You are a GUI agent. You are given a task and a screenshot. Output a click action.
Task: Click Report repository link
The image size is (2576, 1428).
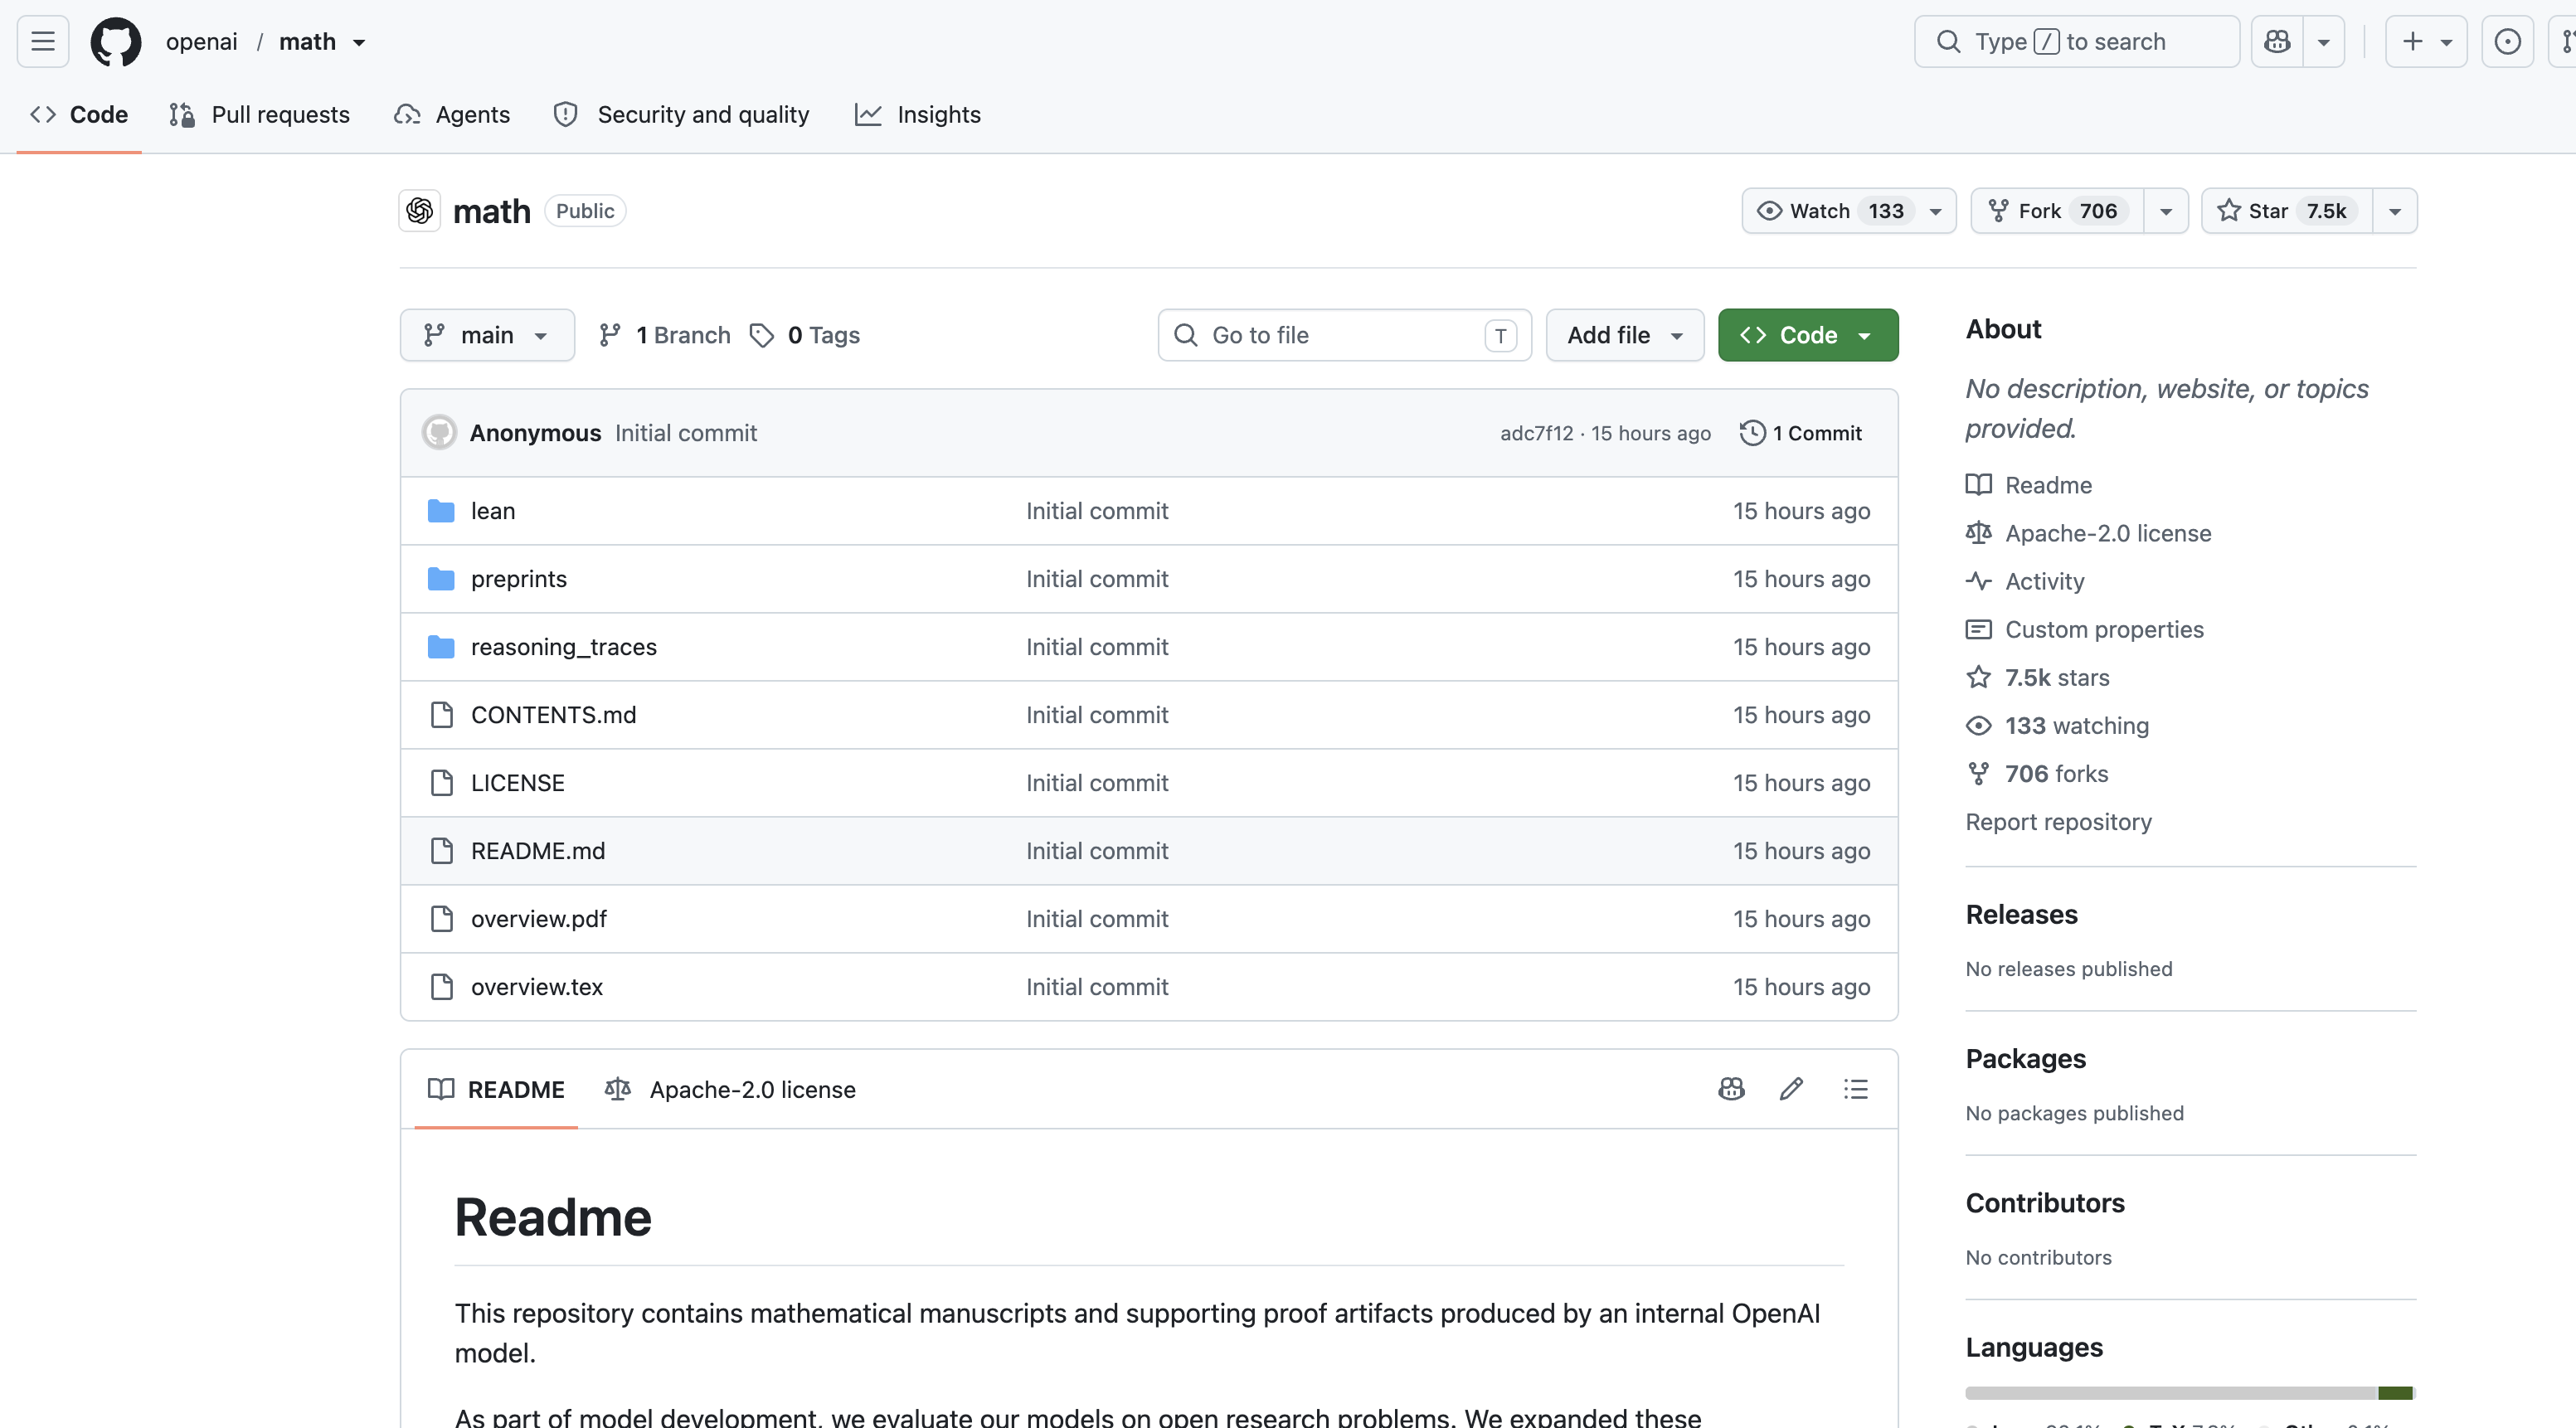[x=2058, y=822]
